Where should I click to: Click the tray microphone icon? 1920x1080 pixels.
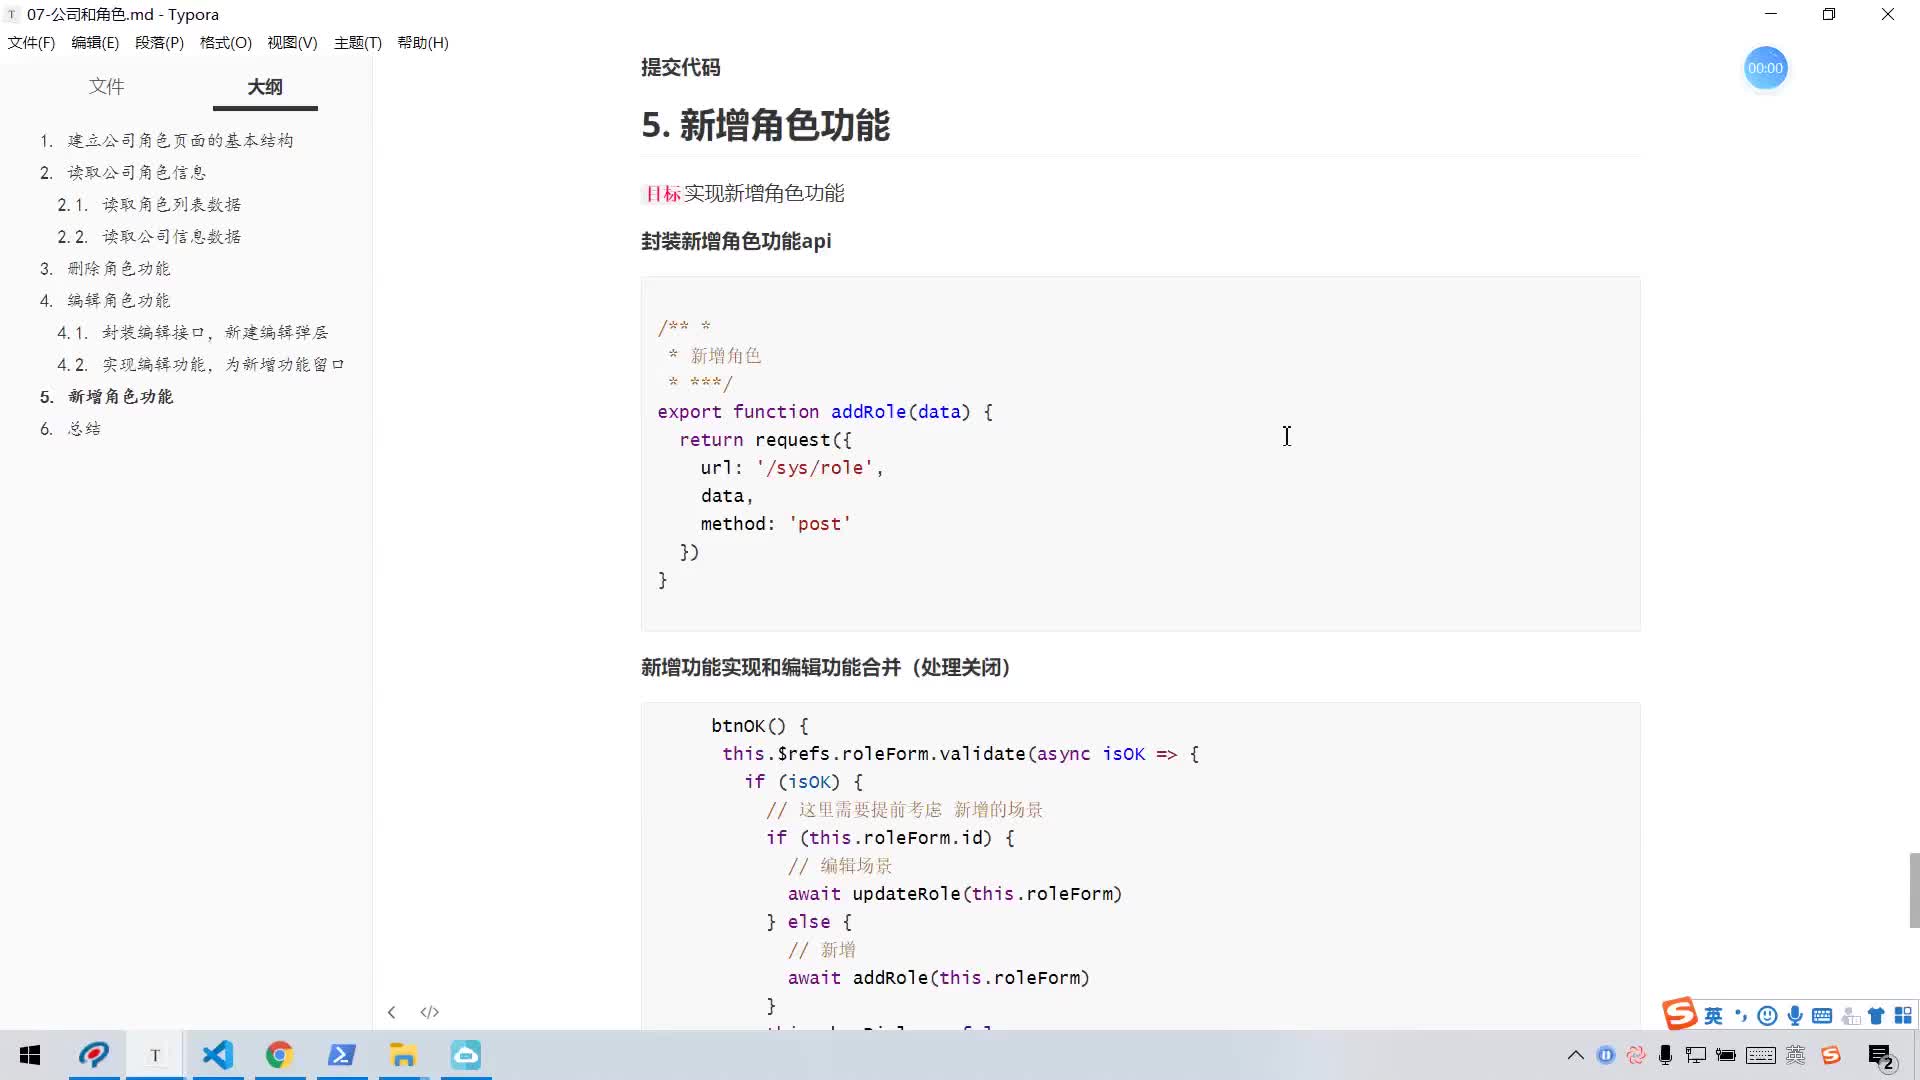[x=1665, y=1055]
